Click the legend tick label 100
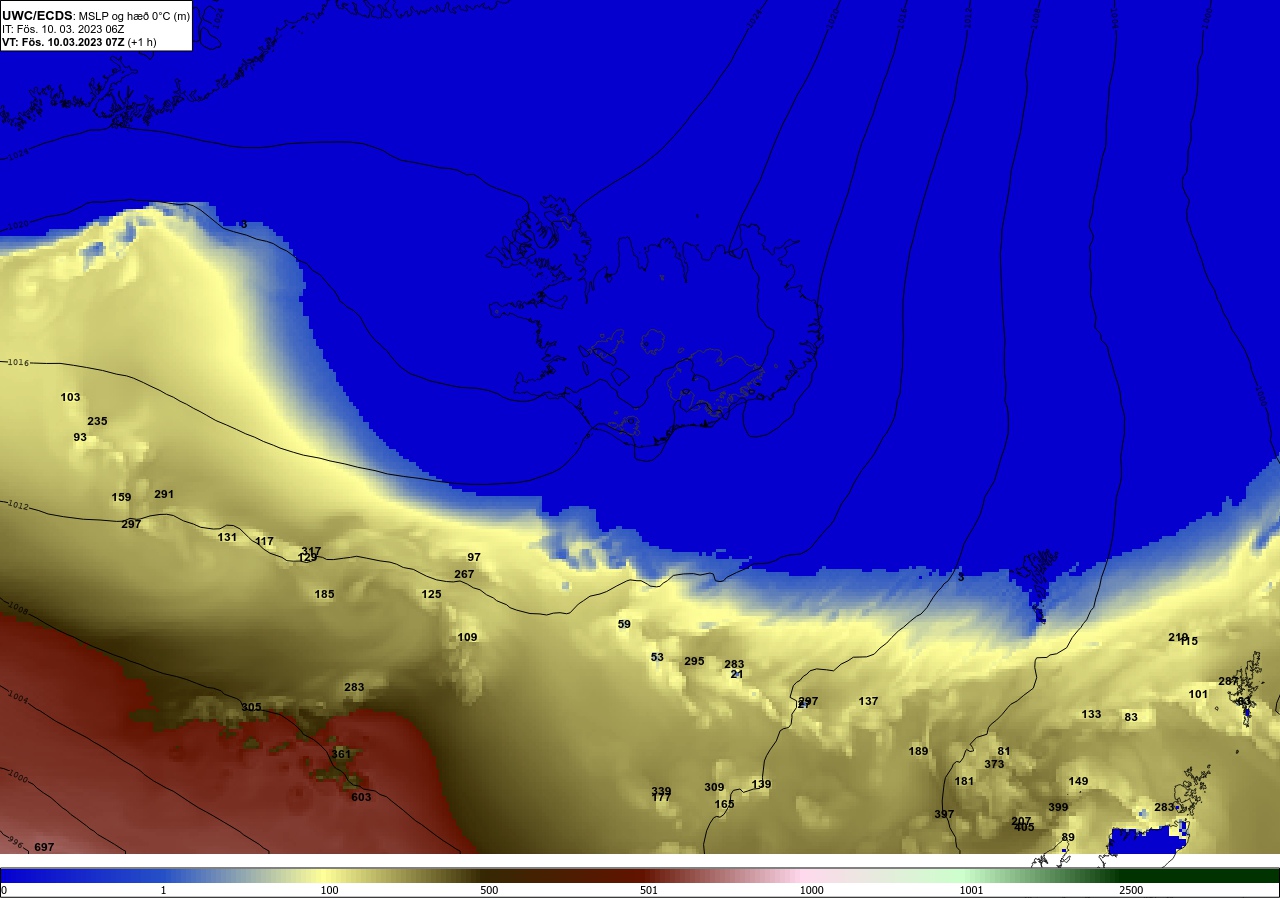Image resolution: width=1280 pixels, height=898 pixels. coord(329,890)
